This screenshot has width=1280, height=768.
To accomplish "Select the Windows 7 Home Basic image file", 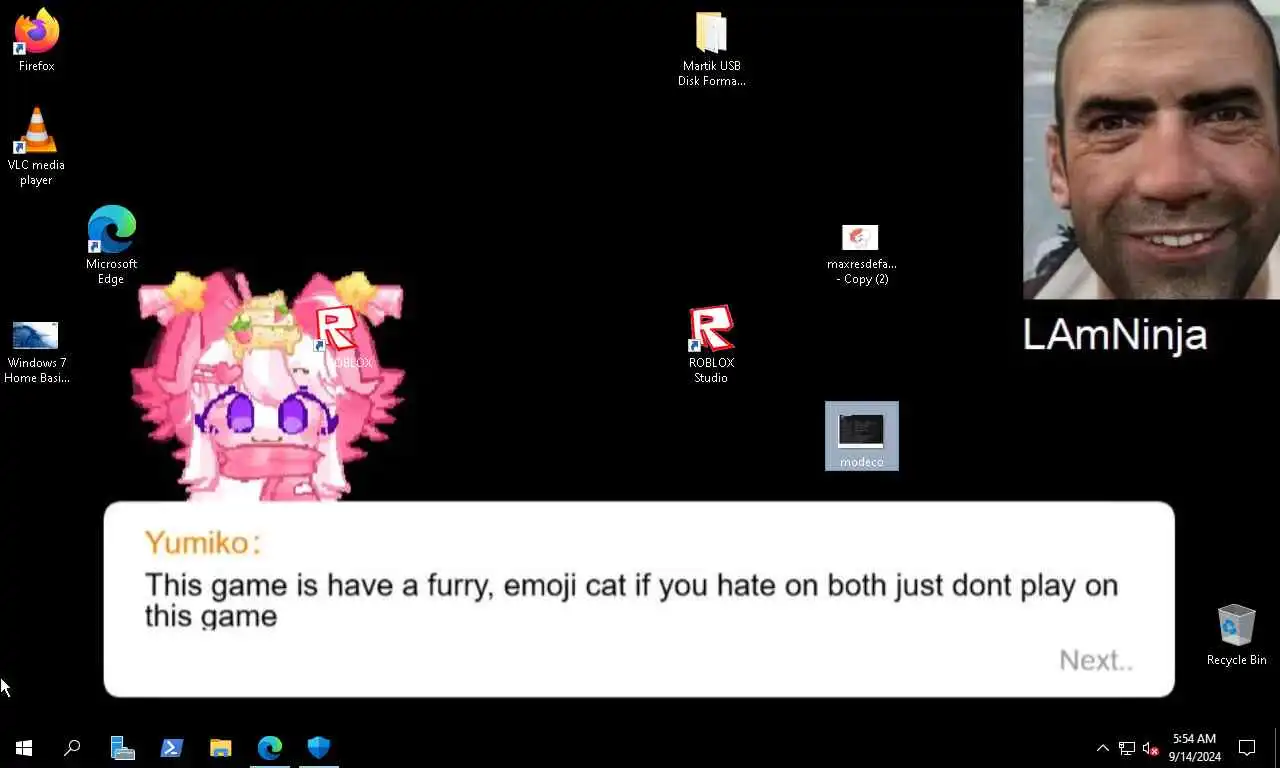I will point(36,352).
